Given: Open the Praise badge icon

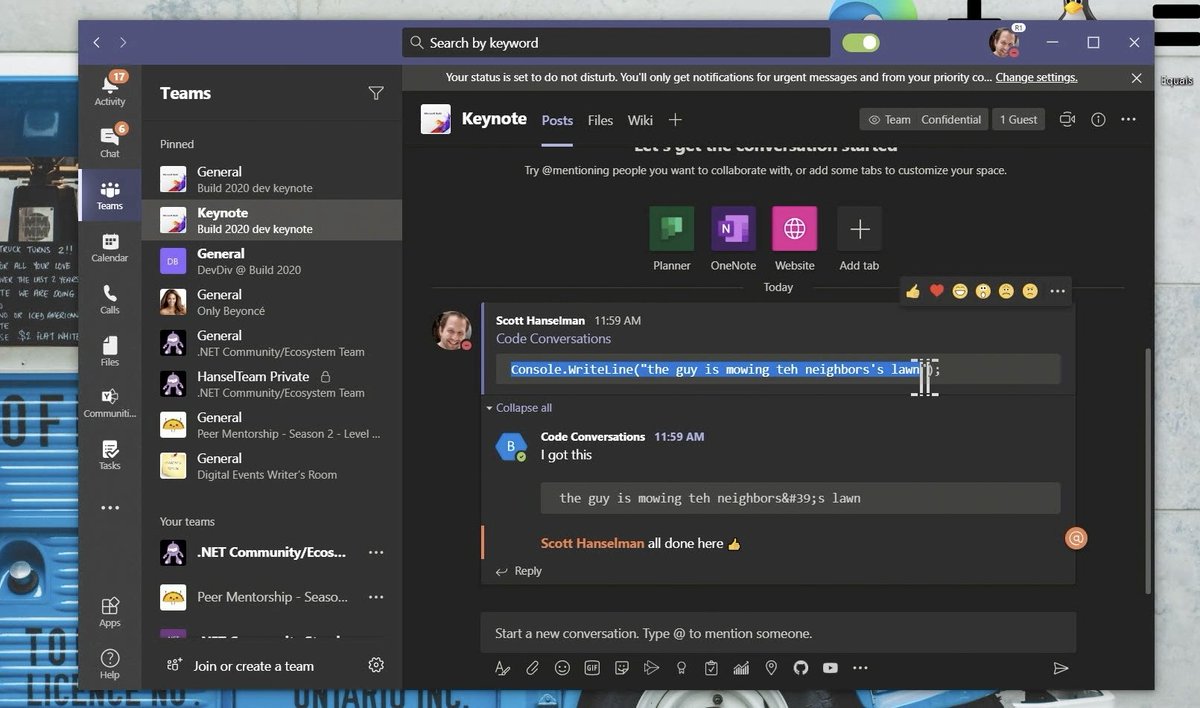Looking at the screenshot, I should coord(682,668).
